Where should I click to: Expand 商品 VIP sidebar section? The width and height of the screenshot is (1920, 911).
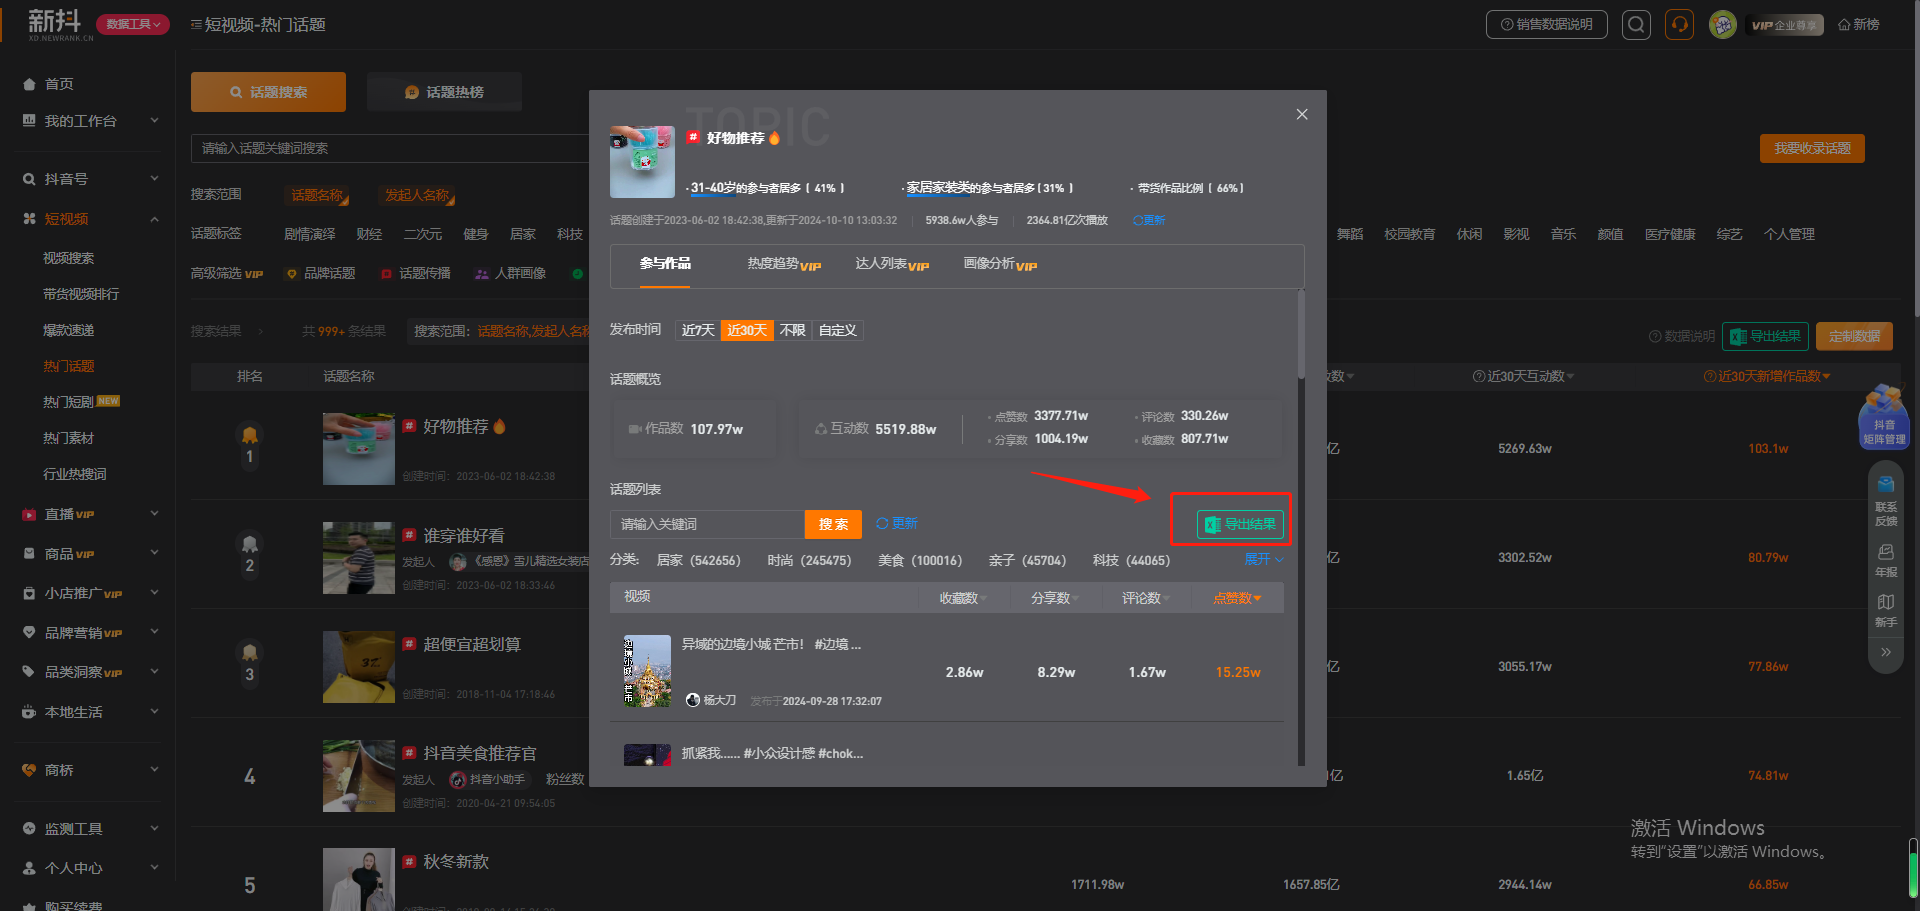coord(90,554)
